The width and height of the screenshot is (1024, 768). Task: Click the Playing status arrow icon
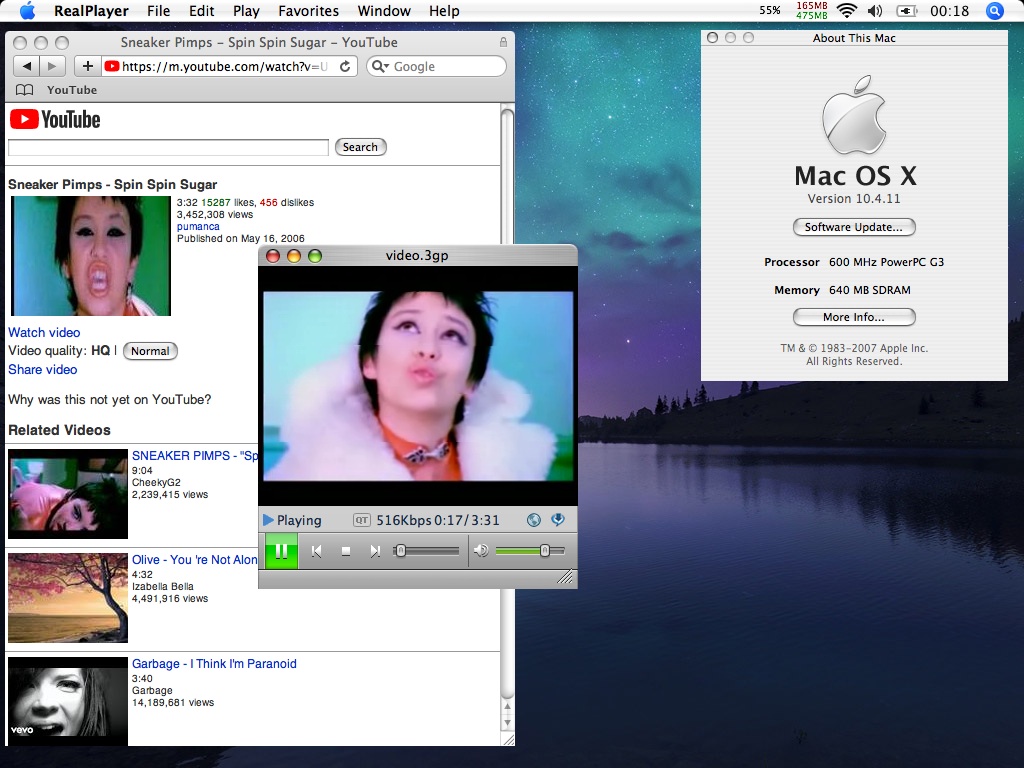pyautogui.click(x=268, y=520)
